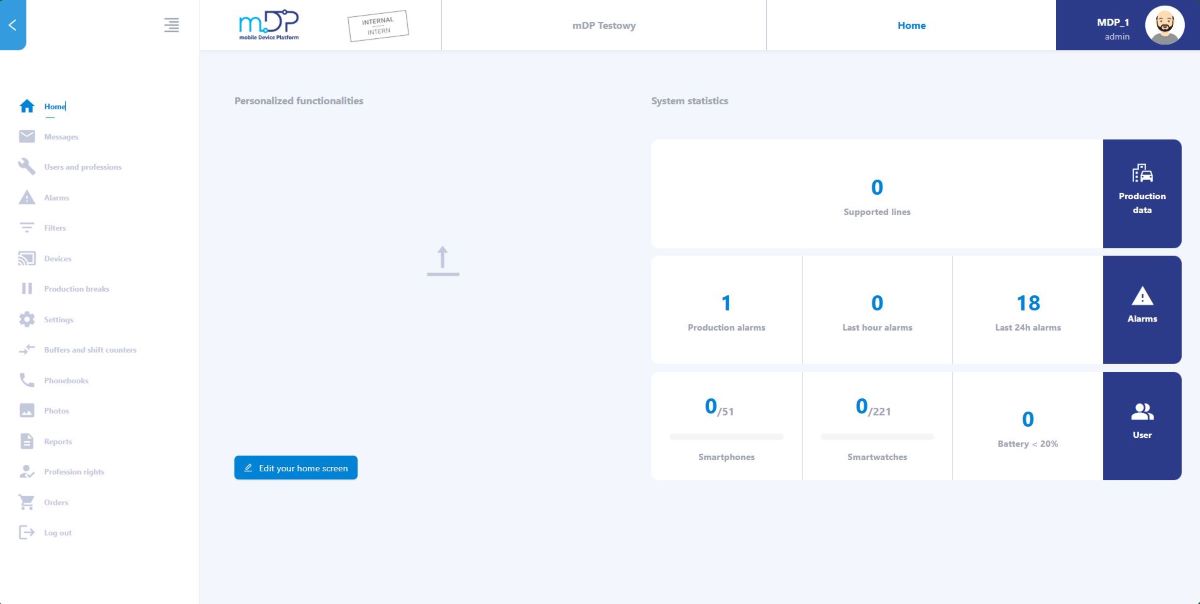Open Orders menu entry
This screenshot has width=1200, height=604.
pos(56,502)
